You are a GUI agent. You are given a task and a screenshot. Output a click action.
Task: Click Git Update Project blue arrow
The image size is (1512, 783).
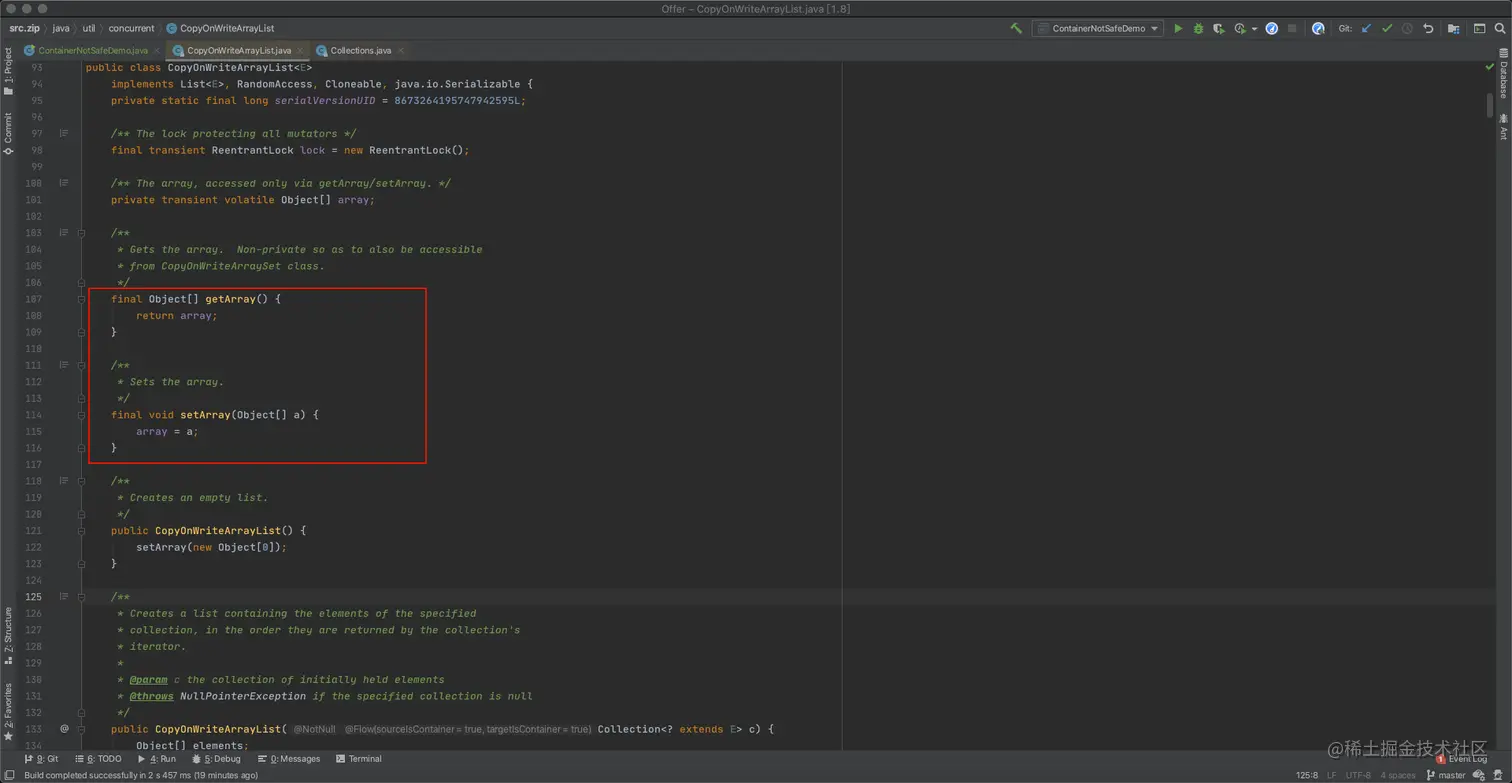(x=1366, y=28)
